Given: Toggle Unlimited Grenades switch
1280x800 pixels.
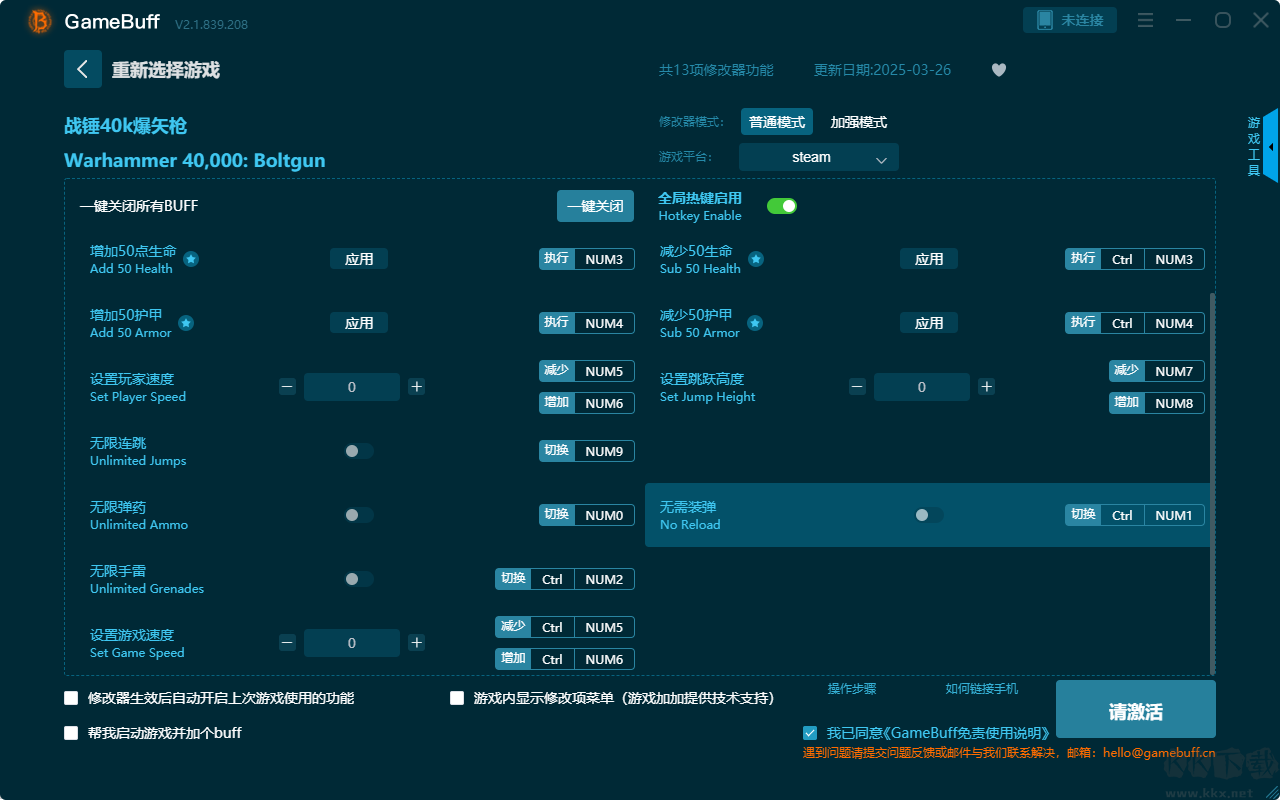Looking at the screenshot, I should pos(359,579).
